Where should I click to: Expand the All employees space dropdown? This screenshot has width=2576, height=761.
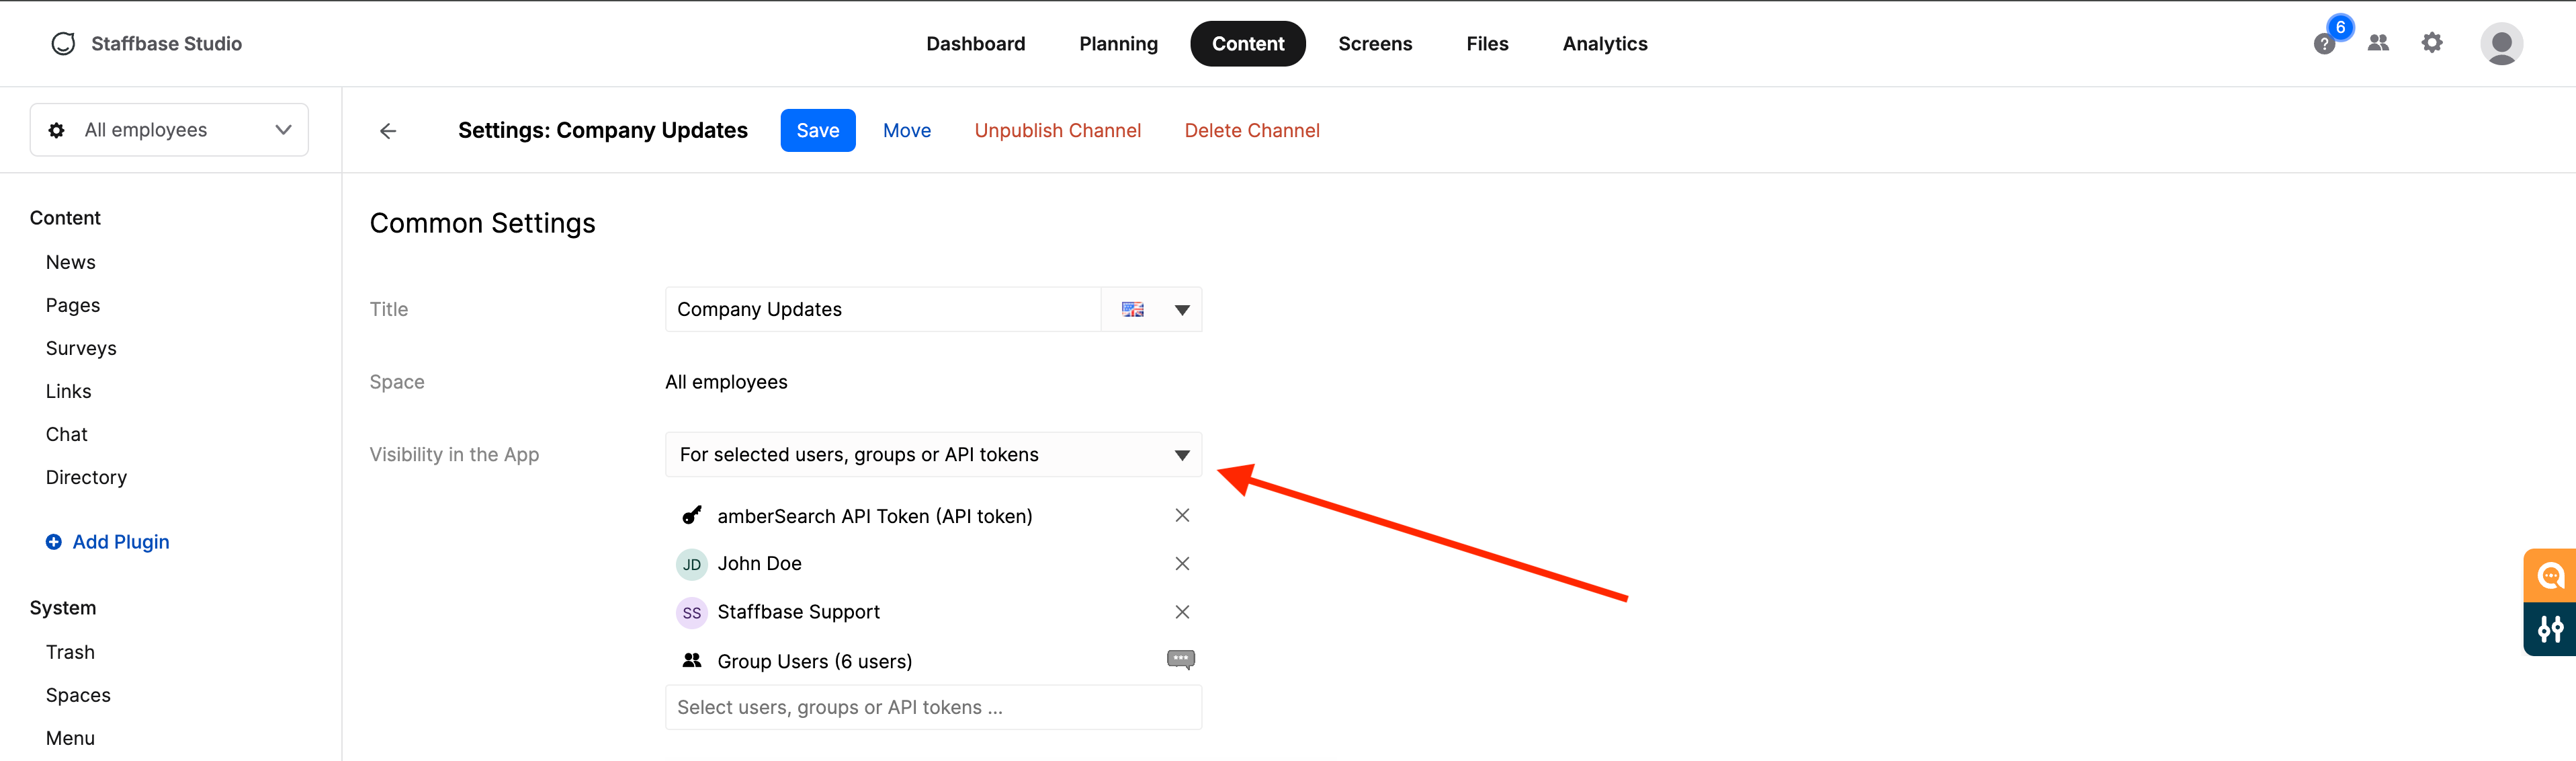click(x=169, y=130)
